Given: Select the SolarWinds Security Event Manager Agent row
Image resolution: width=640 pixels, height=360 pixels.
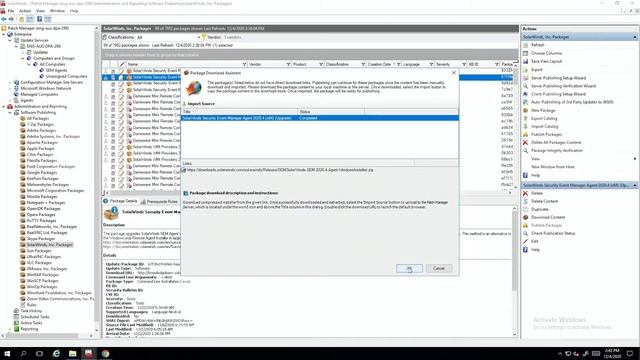Looking at the screenshot, I should pyautogui.click(x=320, y=118).
